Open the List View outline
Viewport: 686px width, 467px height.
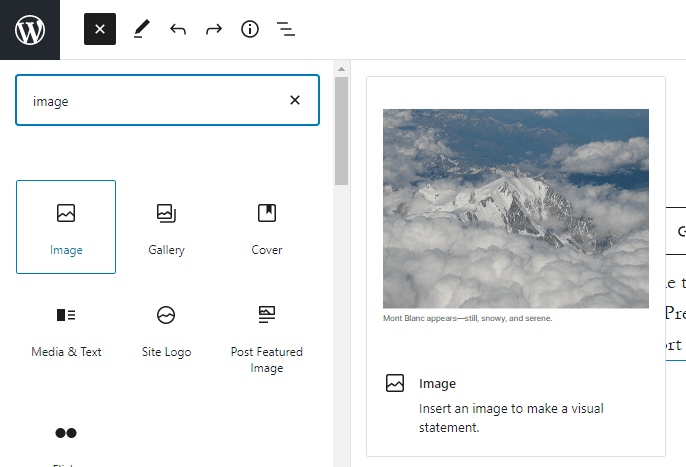(x=286, y=30)
